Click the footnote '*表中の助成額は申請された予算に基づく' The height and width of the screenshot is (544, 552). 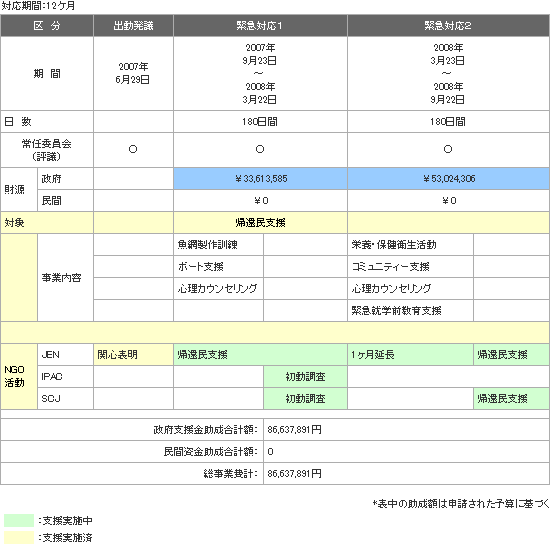(461, 504)
